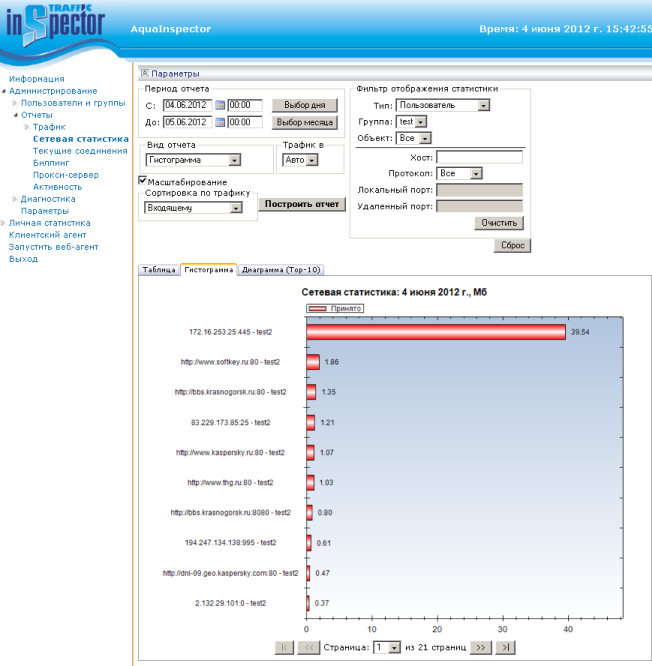Click the Клиентский агент link

(x=48, y=235)
